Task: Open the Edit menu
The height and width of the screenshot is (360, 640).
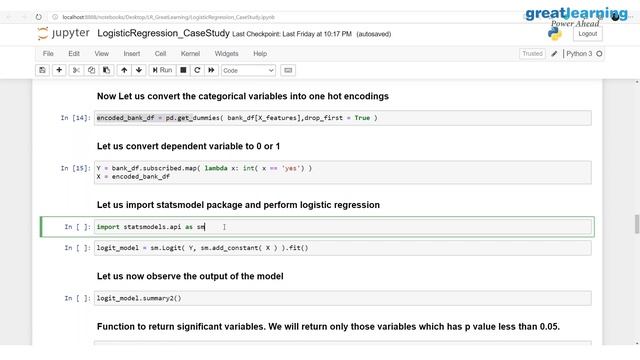Action: (74, 53)
